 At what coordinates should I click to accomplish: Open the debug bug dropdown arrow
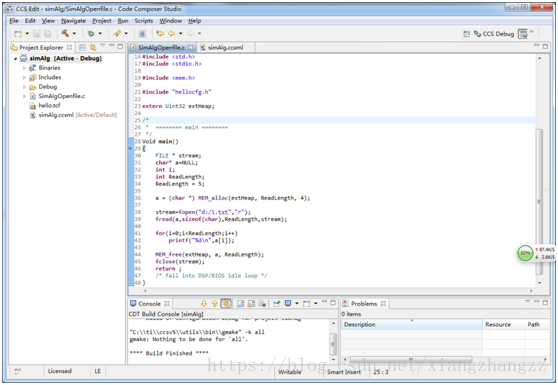pyautogui.click(x=100, y=33)
